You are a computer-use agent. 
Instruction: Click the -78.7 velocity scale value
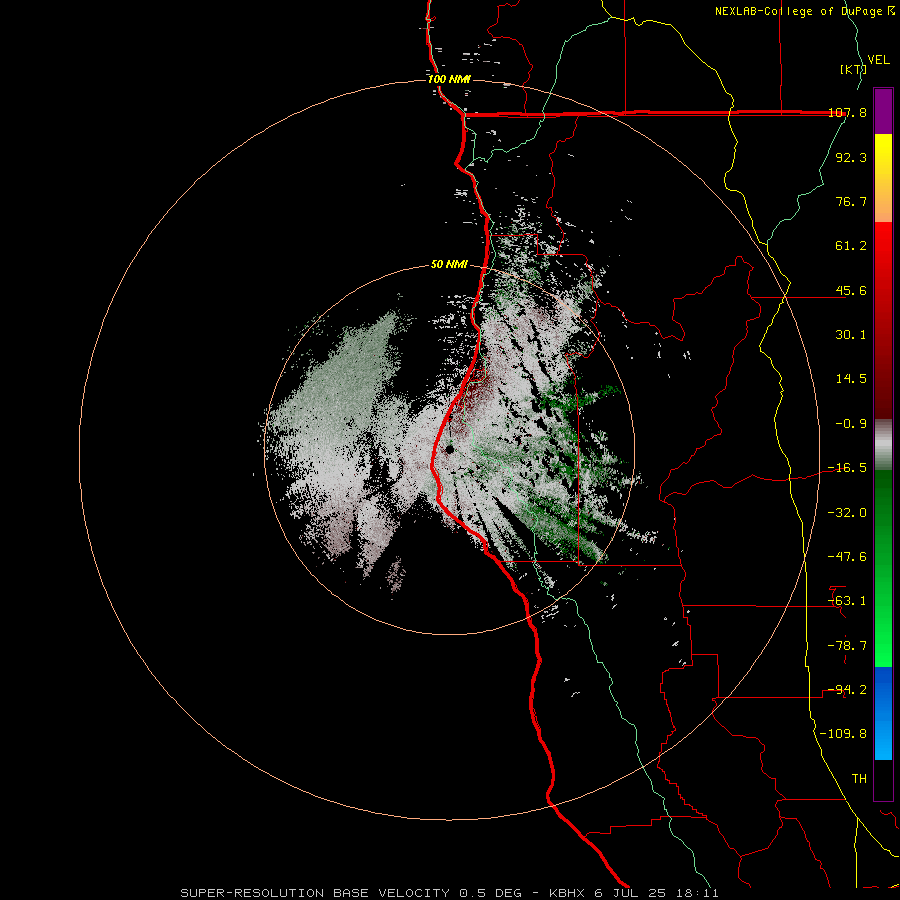tap(847, 646)
